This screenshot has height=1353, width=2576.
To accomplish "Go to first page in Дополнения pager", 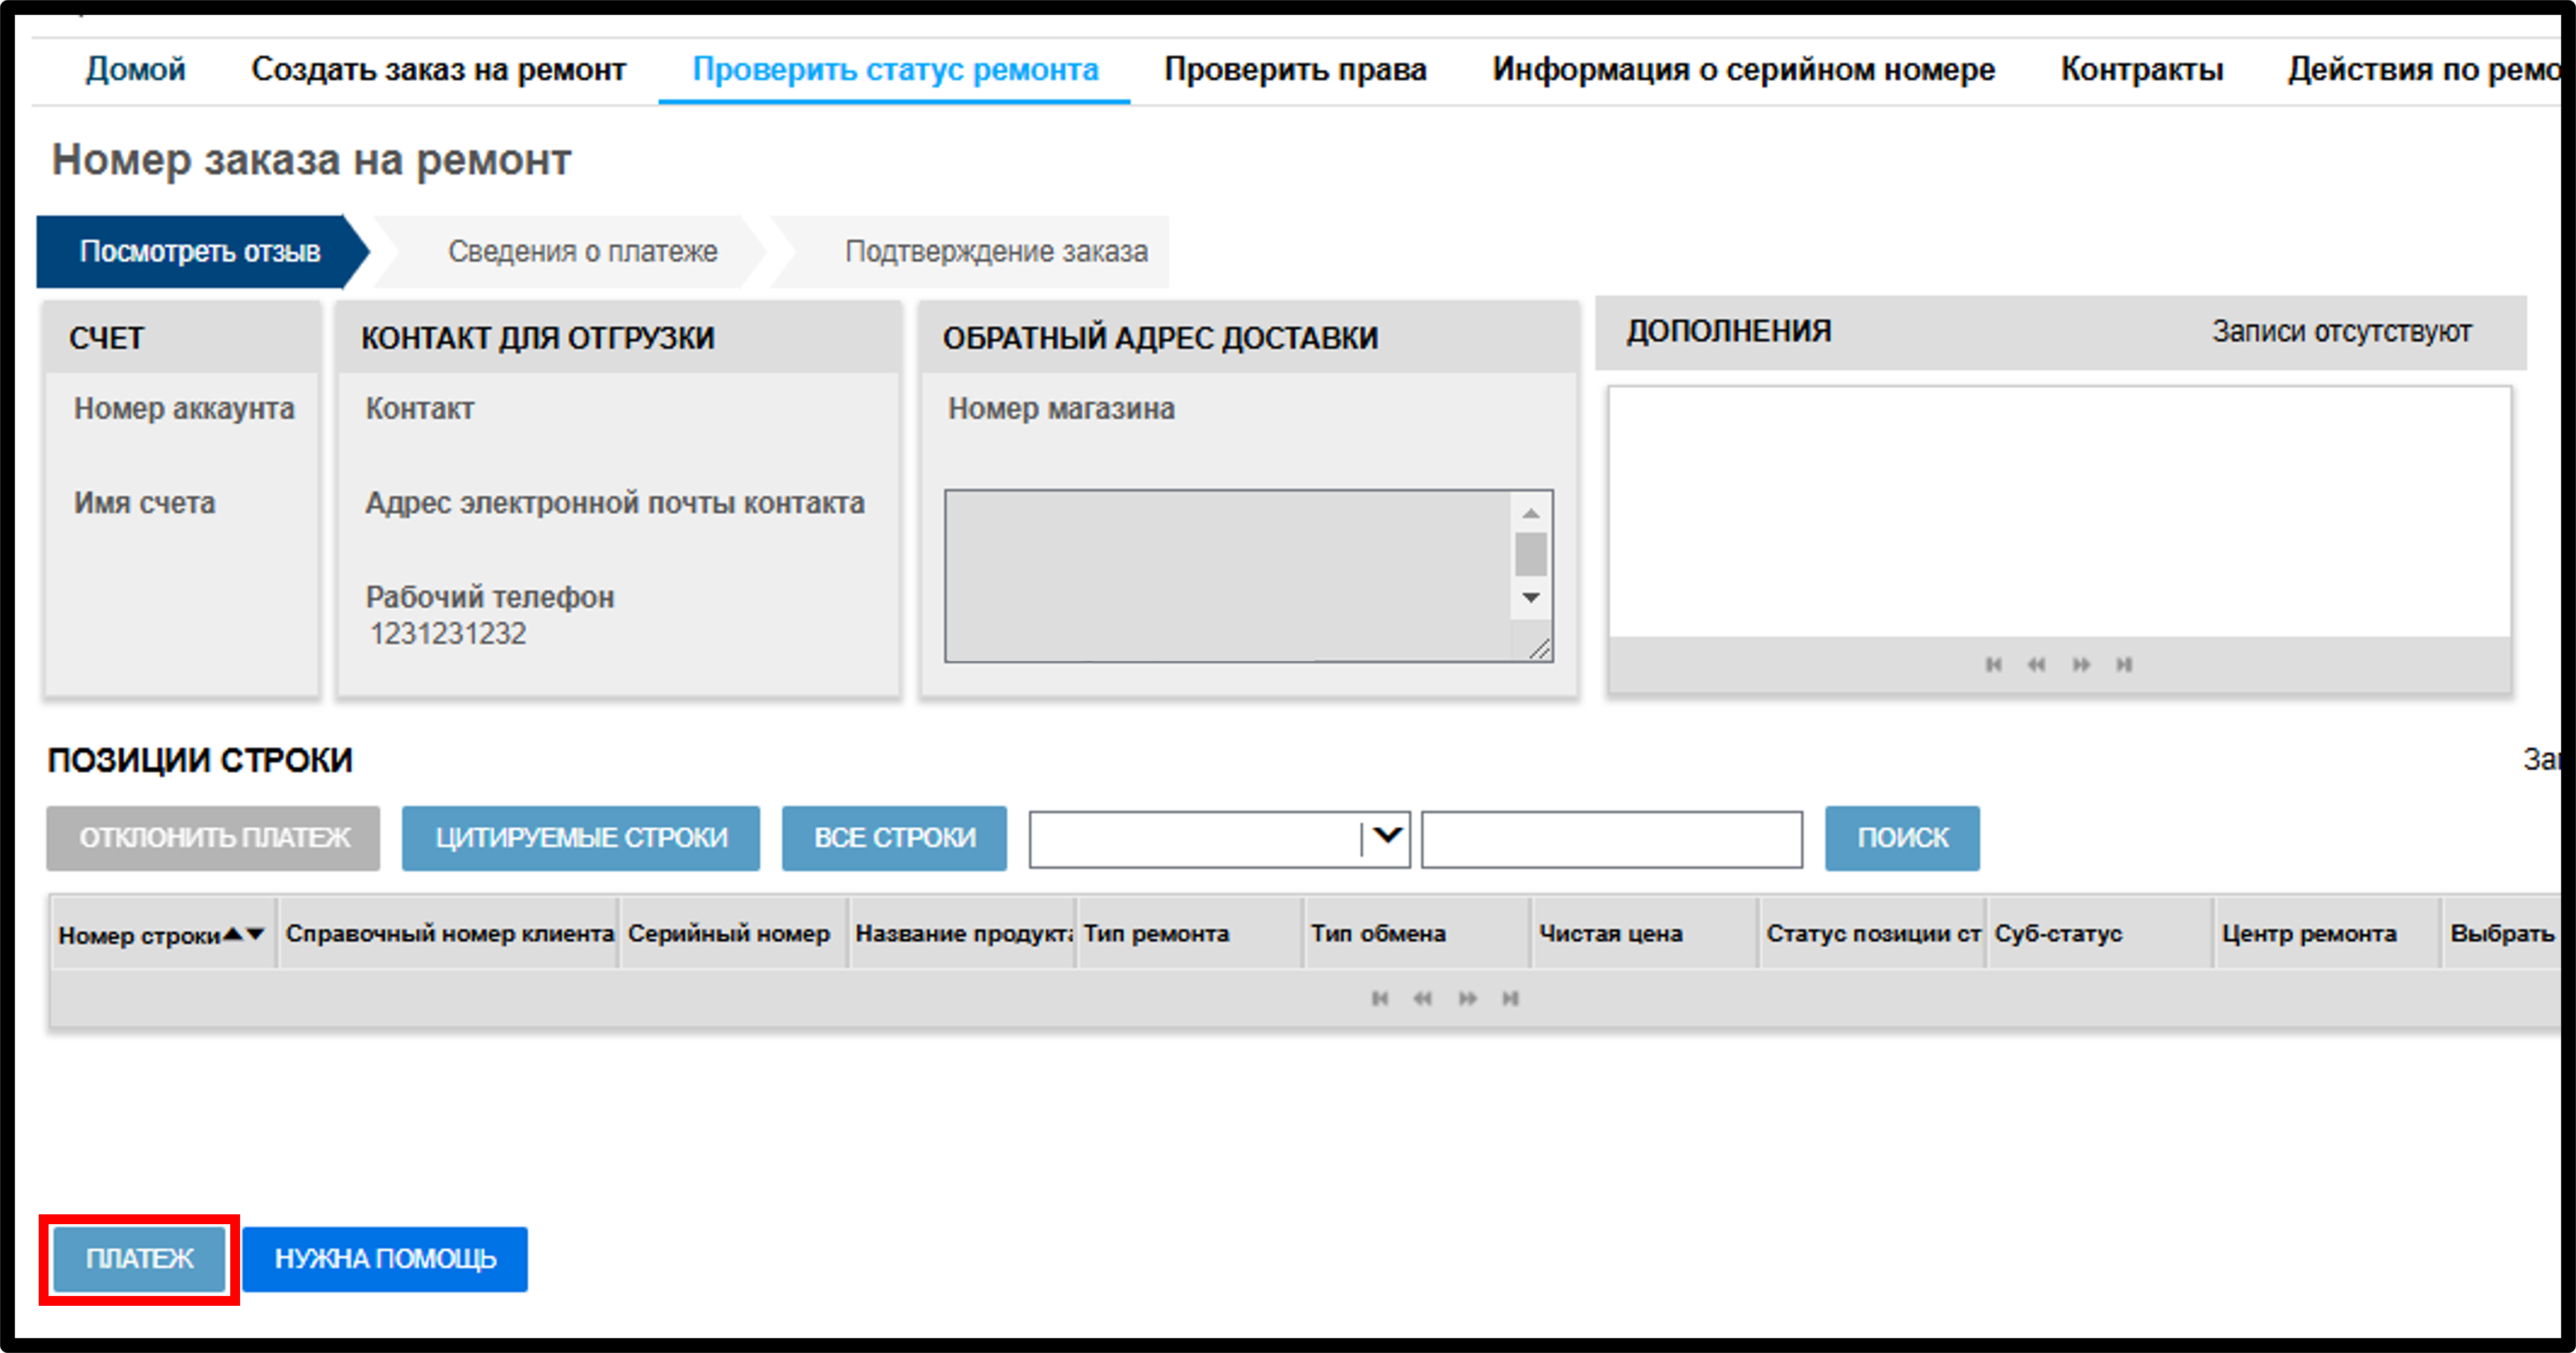I will [1993, 664].
